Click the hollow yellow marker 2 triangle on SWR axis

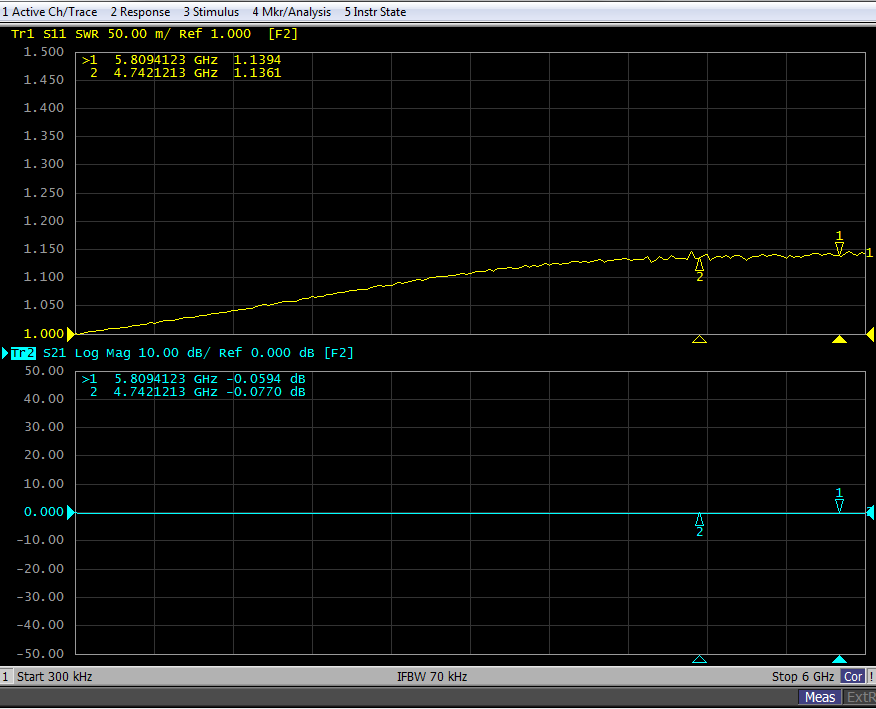coord(699,340)
